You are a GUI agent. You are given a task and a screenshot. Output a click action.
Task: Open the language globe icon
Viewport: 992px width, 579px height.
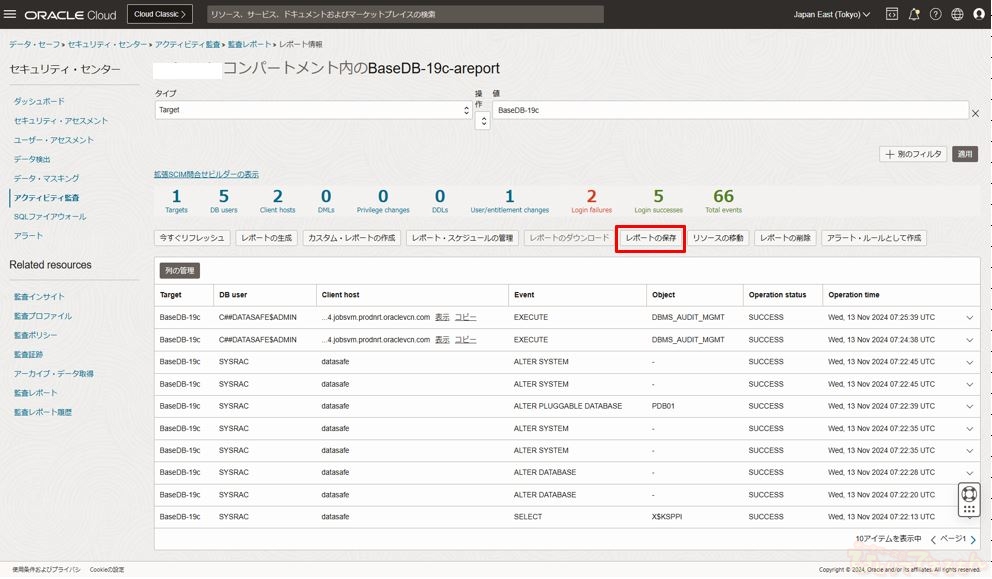[x=958, y=15]
